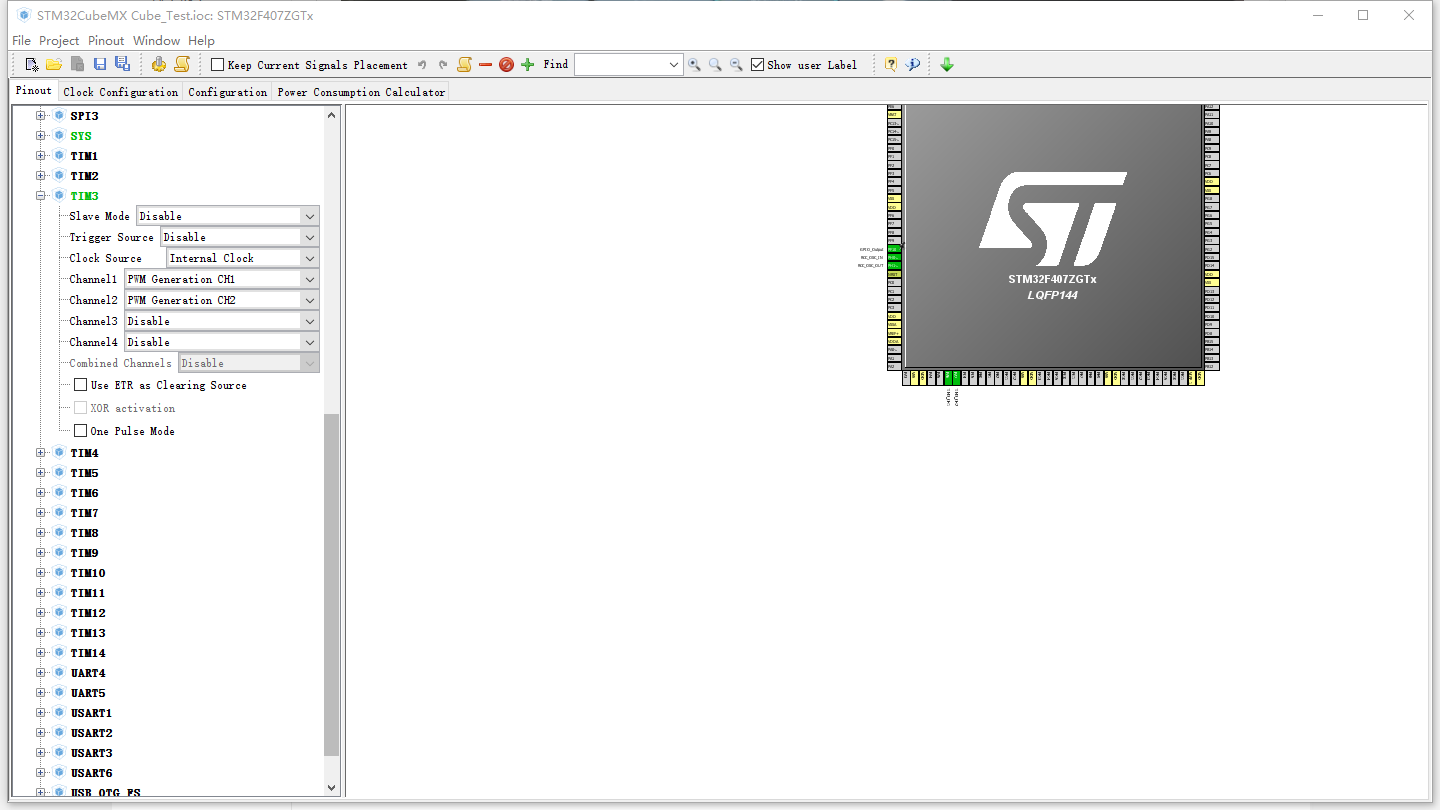Click the undo arrow in the toolbar
Screen dimensions: 1440x810
coord(422,64)
